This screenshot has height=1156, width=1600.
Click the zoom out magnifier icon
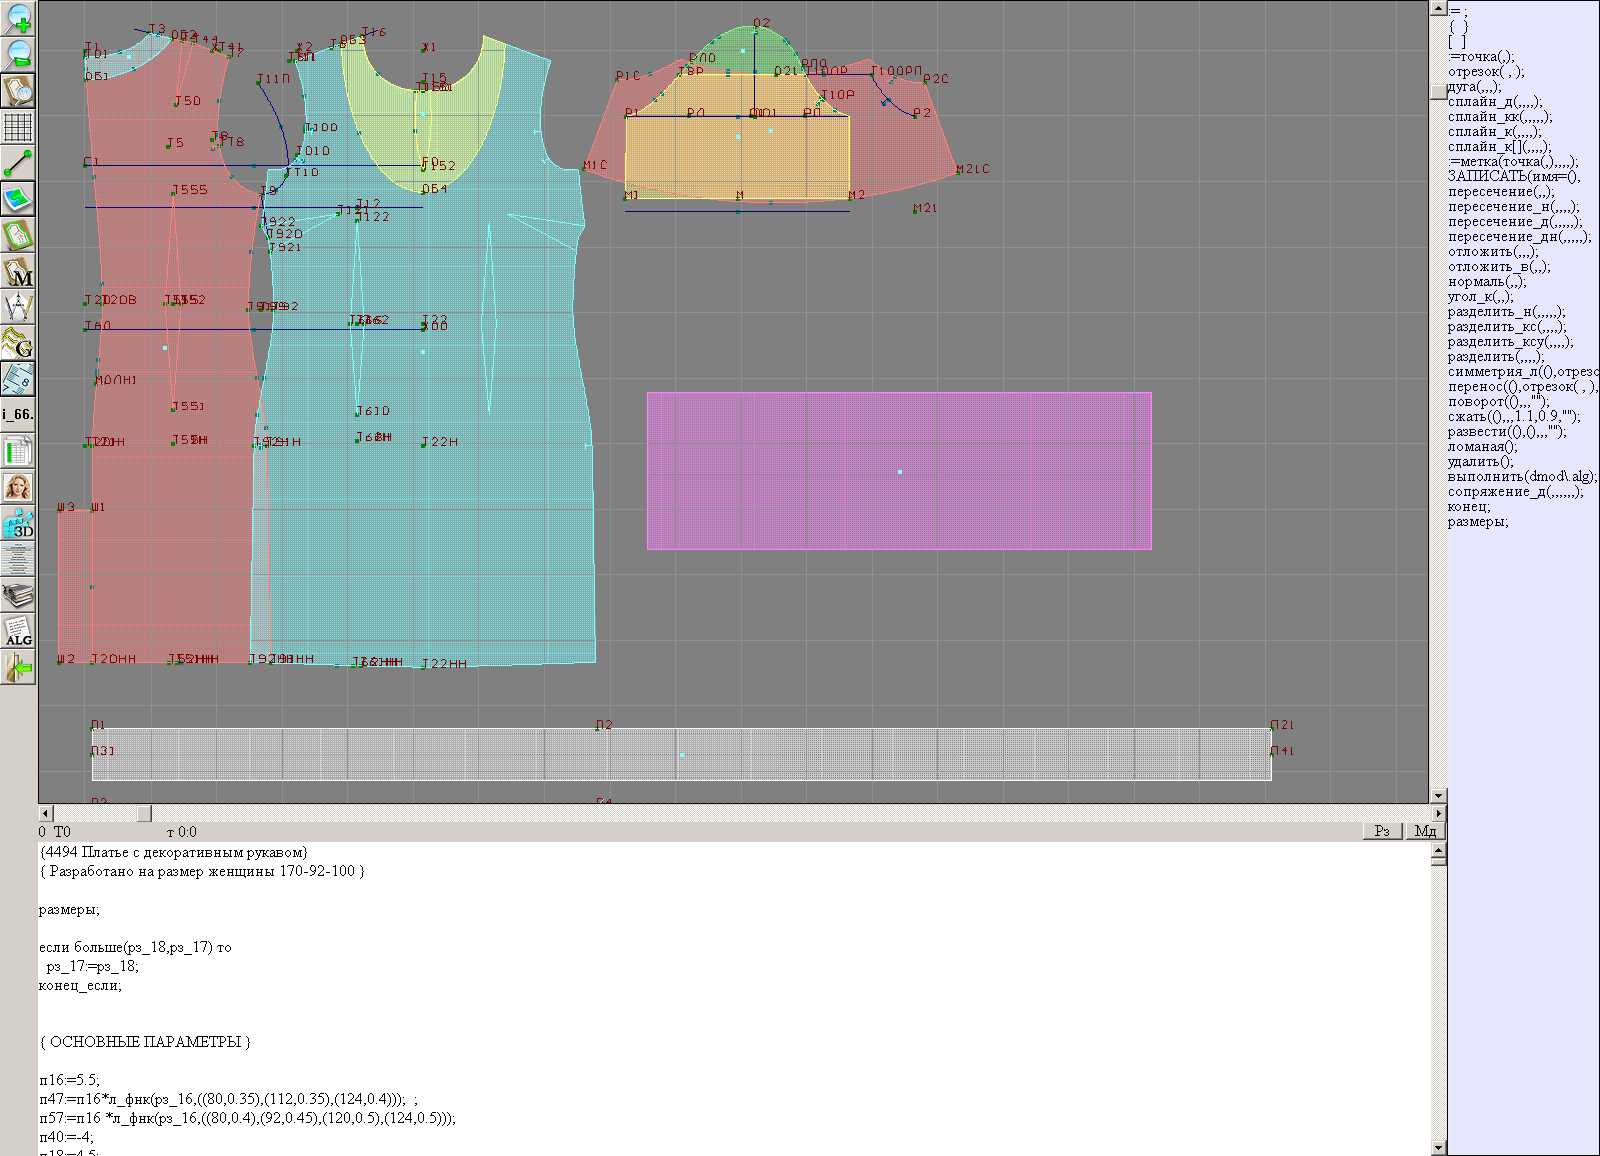[18, 53]
